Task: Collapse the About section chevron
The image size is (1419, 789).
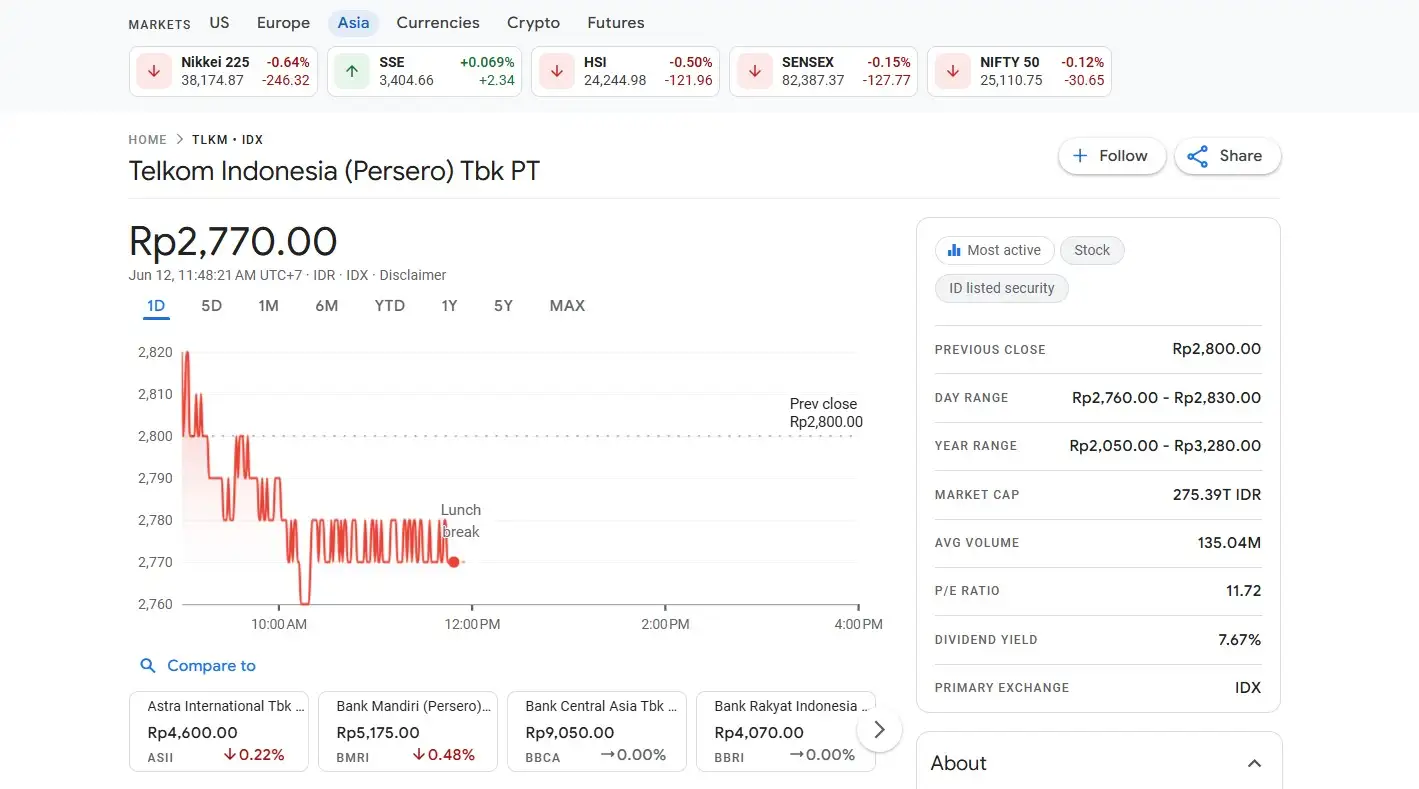Action: click(x=1254, y=764)
